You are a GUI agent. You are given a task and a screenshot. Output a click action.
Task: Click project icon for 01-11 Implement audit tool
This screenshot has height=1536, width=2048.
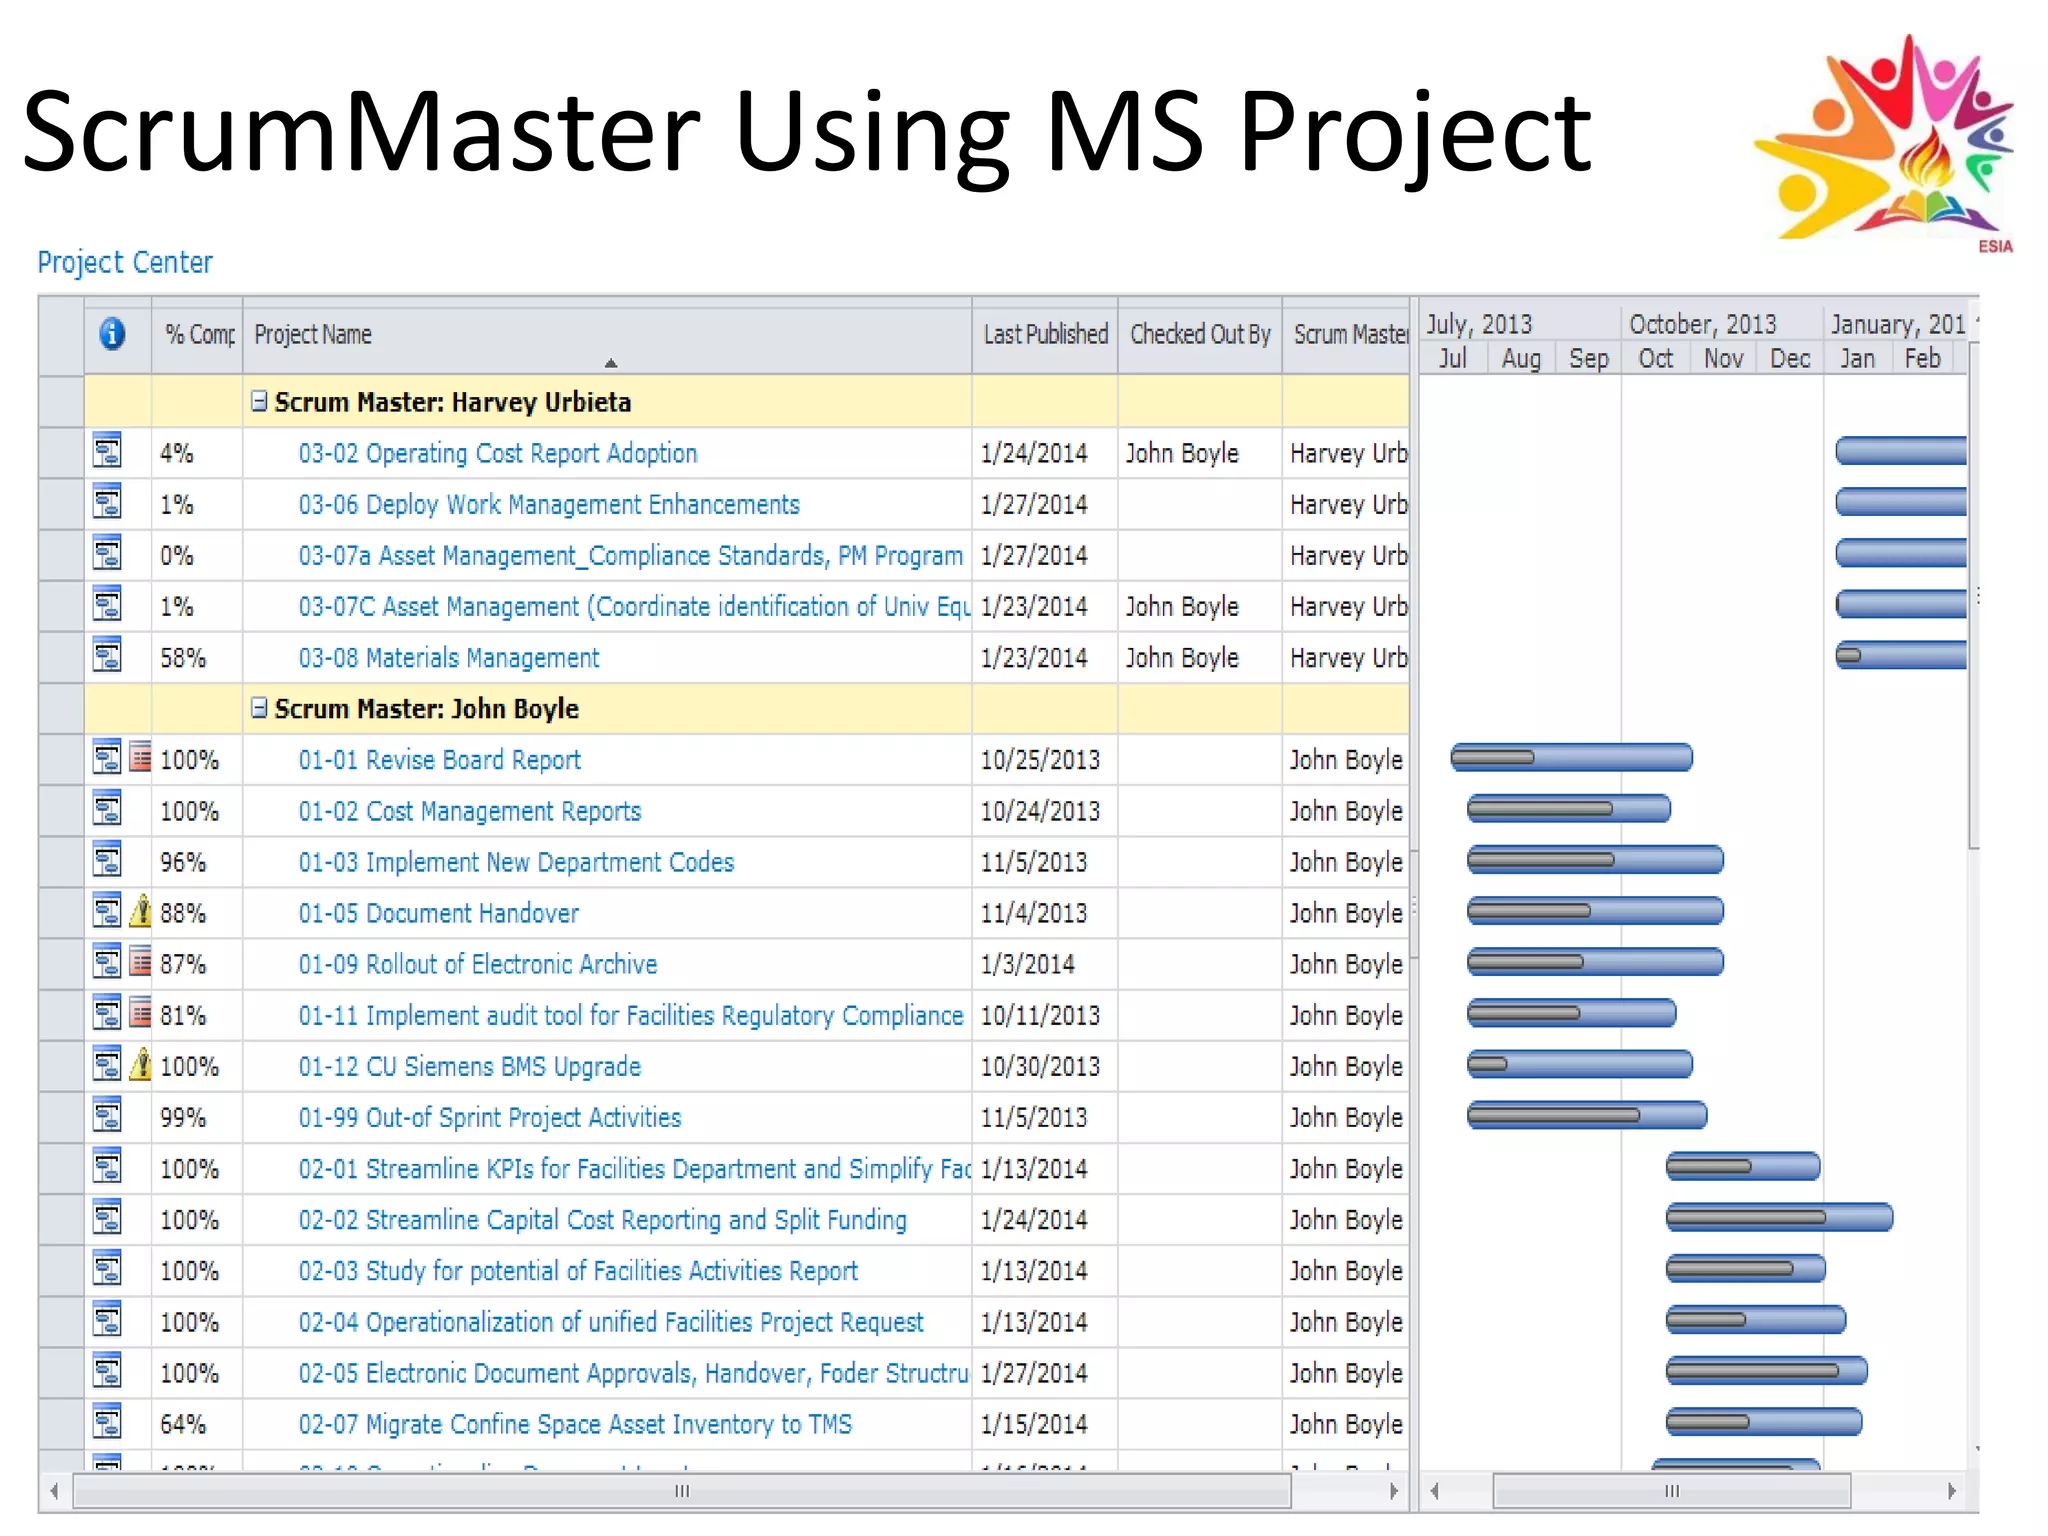107,1013
